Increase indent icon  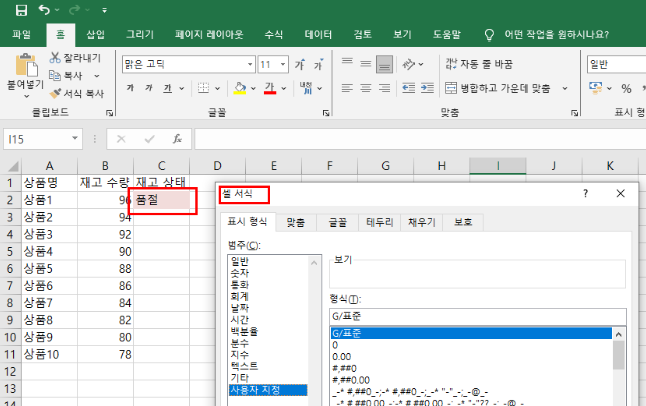click(427, 88)
